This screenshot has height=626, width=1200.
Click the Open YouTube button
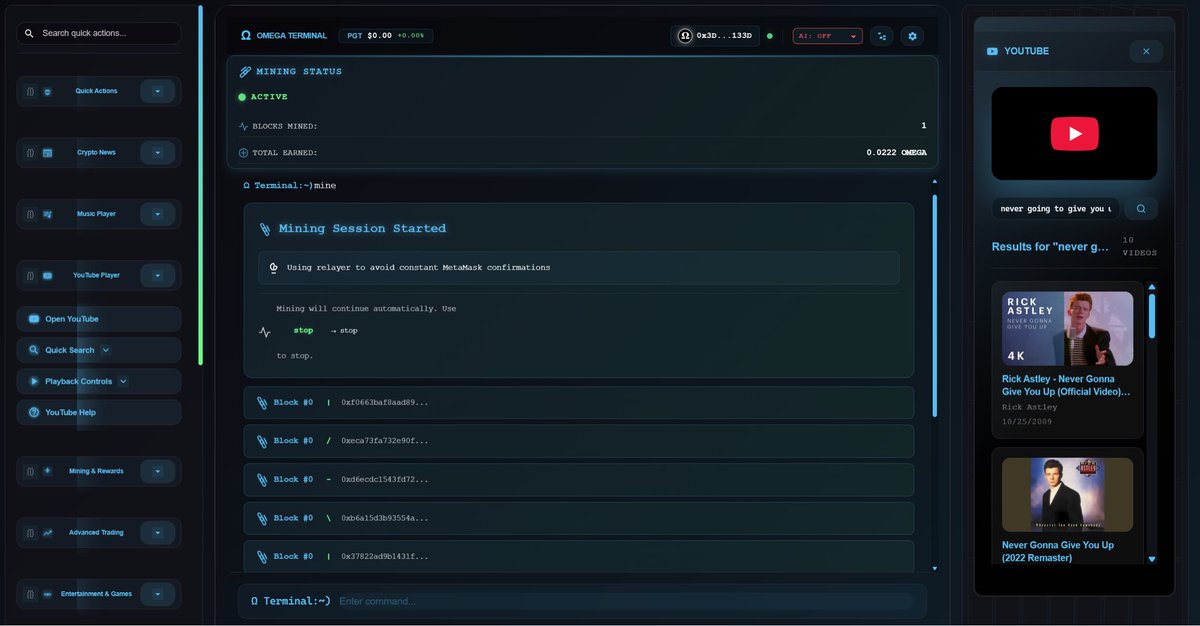pos(99,319)
